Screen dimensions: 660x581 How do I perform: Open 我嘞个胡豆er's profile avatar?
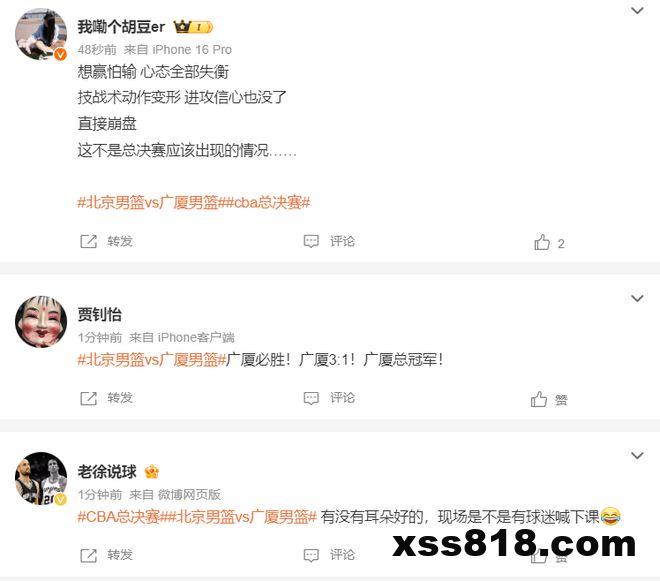tap(41, 34)
